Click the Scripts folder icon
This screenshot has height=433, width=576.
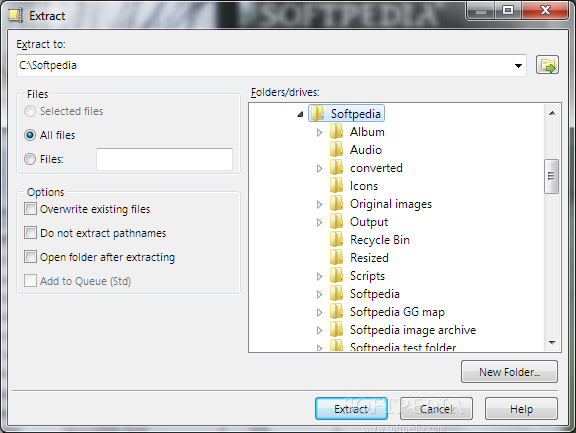point(336,275)
